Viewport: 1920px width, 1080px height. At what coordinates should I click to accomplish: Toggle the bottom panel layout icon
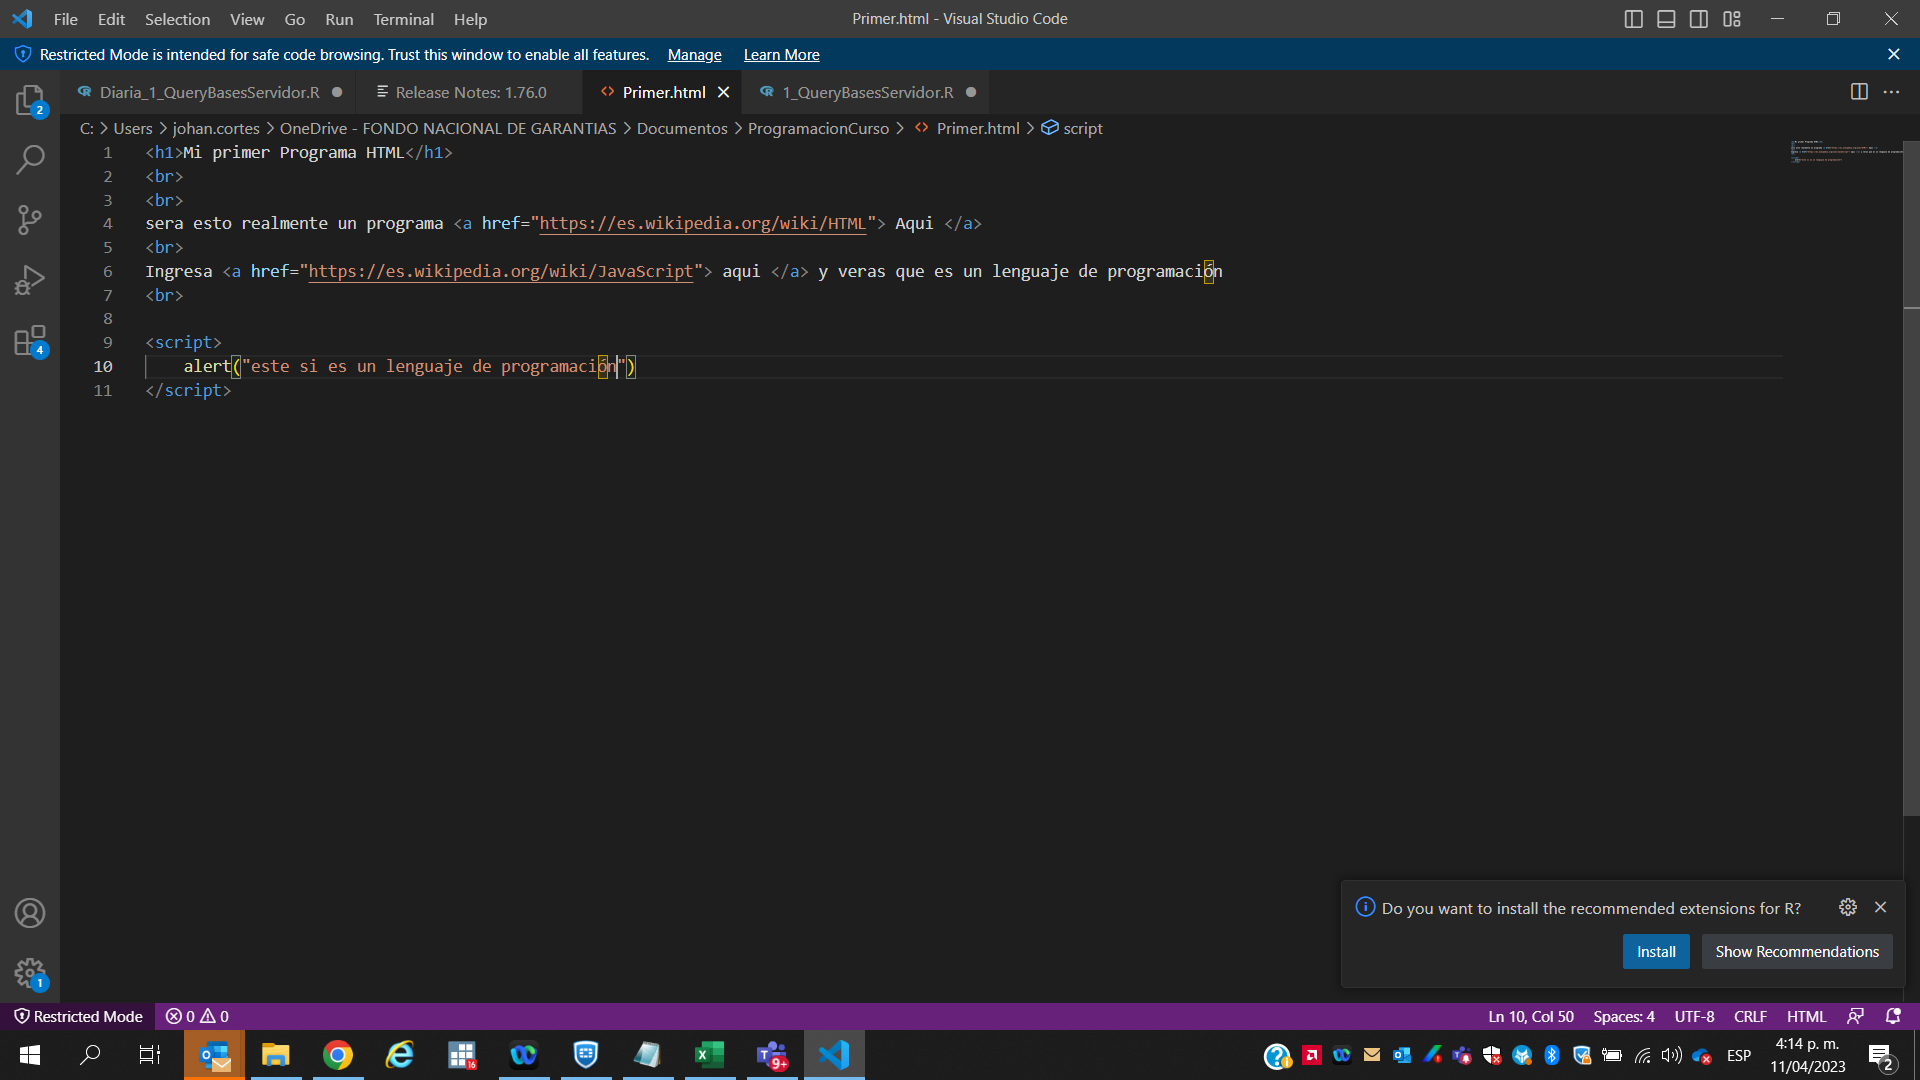1666,19
